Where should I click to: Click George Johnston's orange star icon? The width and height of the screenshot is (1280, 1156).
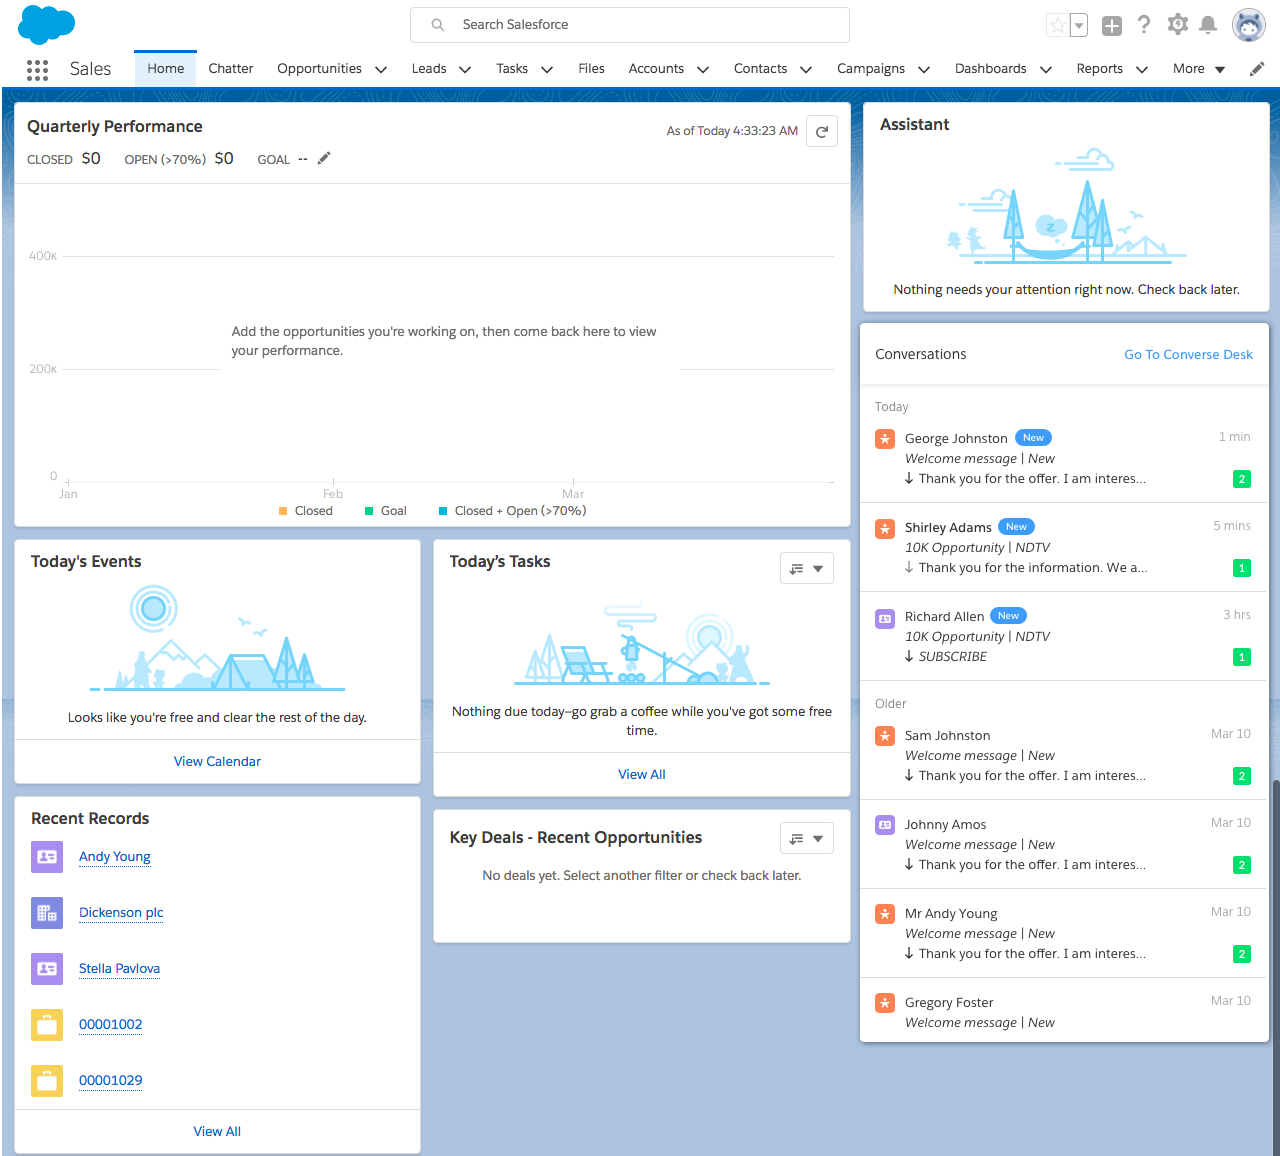tap(885, 439)
